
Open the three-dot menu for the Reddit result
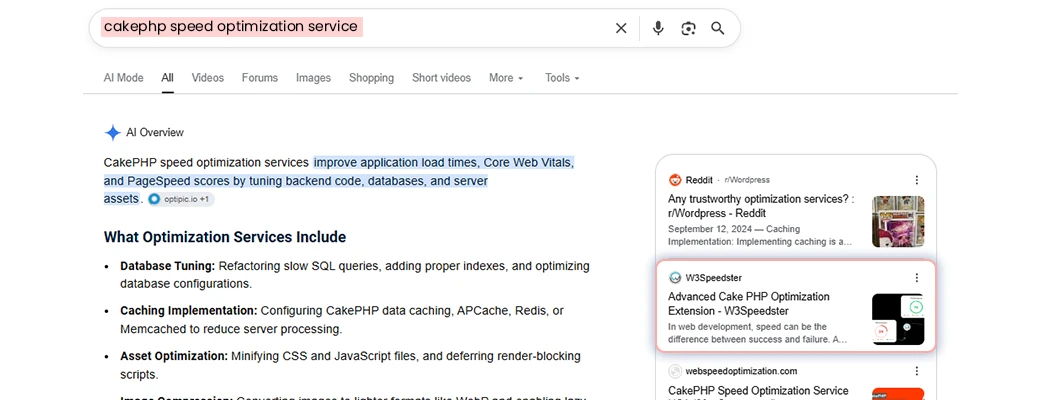917,180
